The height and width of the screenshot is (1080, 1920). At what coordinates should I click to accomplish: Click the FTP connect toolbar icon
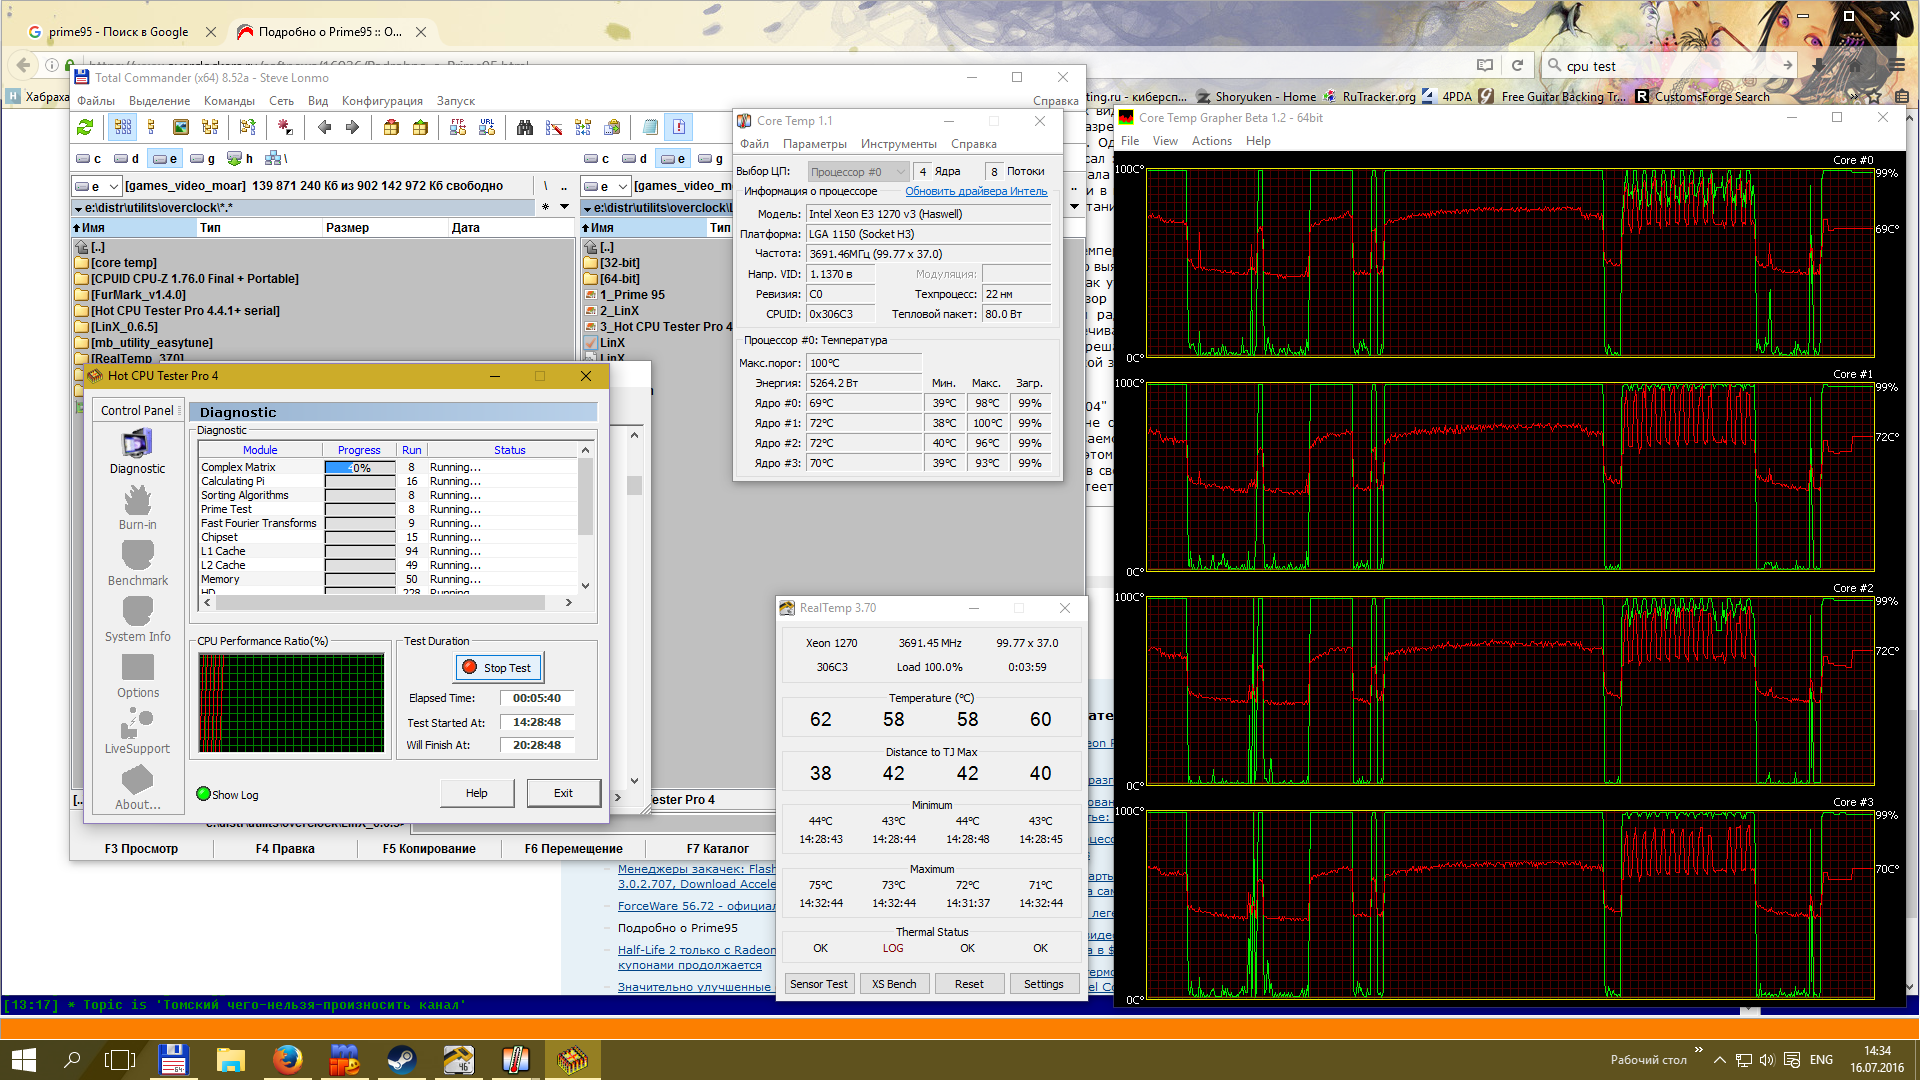(x=458, y=127)
